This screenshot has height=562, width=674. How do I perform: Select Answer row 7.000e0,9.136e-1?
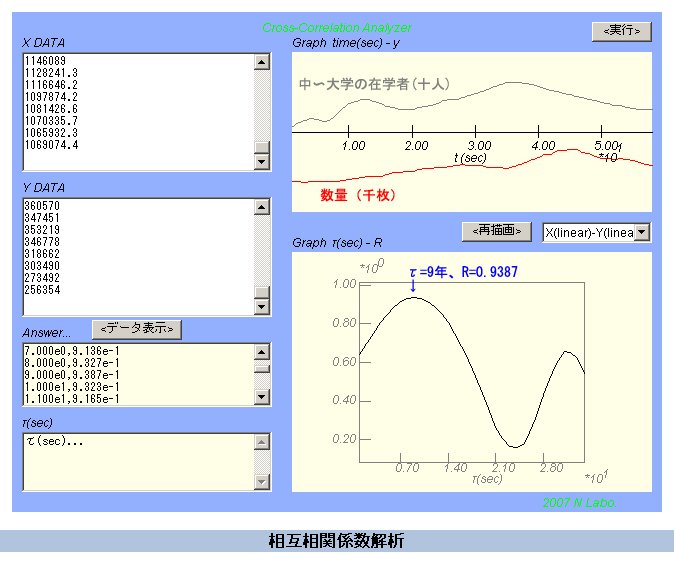coord(72,351)
